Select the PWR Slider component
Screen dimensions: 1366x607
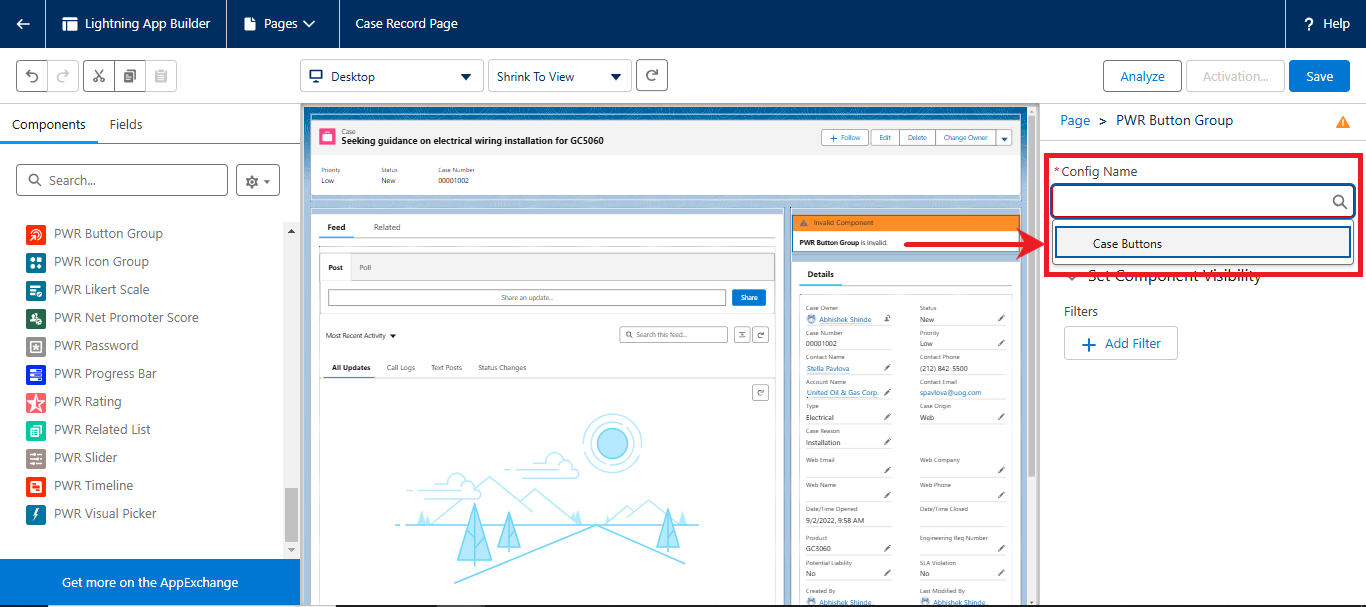tap(85, 458)
